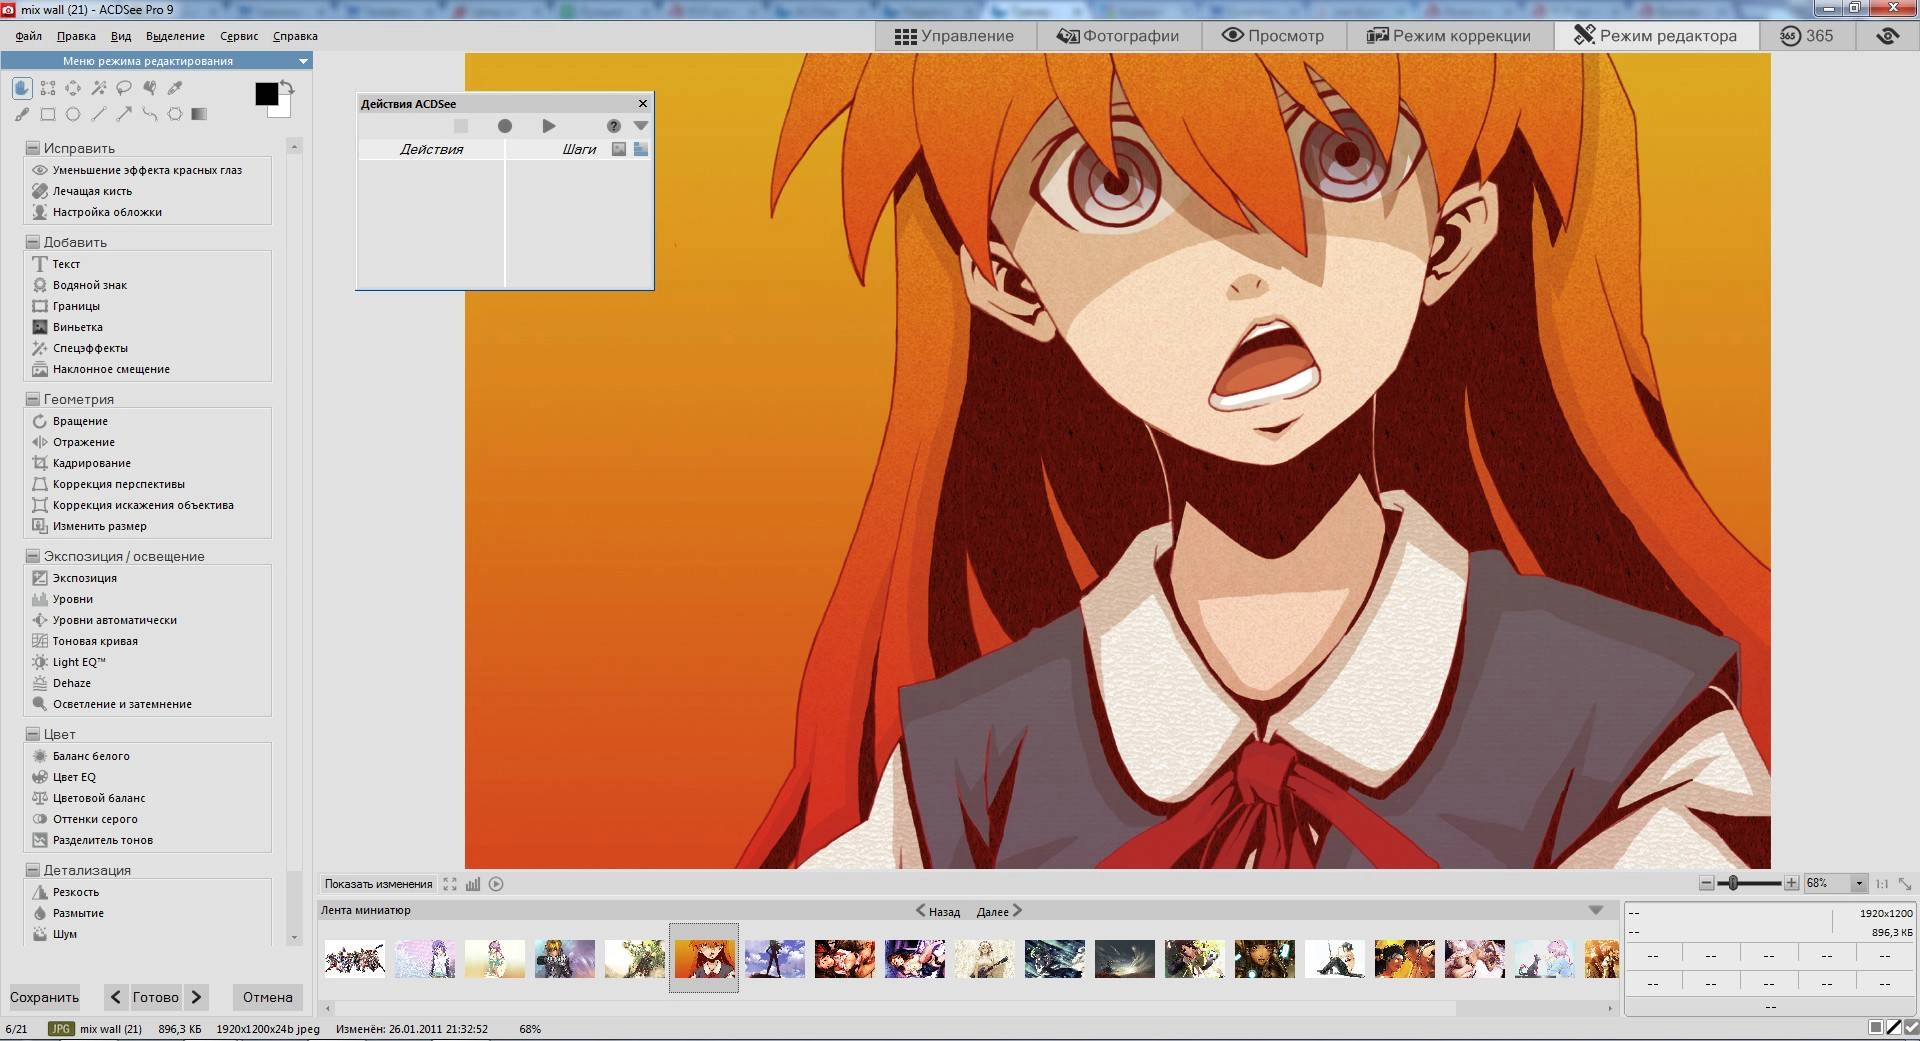
Task: Show the histogram
Action: pos(473,884)
